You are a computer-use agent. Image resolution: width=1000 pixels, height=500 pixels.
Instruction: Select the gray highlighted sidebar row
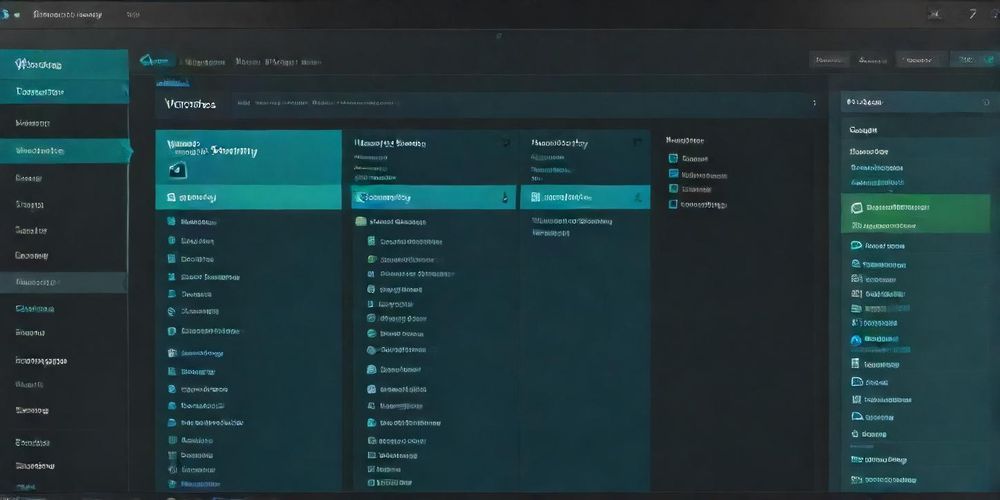(x=63, y=282)
